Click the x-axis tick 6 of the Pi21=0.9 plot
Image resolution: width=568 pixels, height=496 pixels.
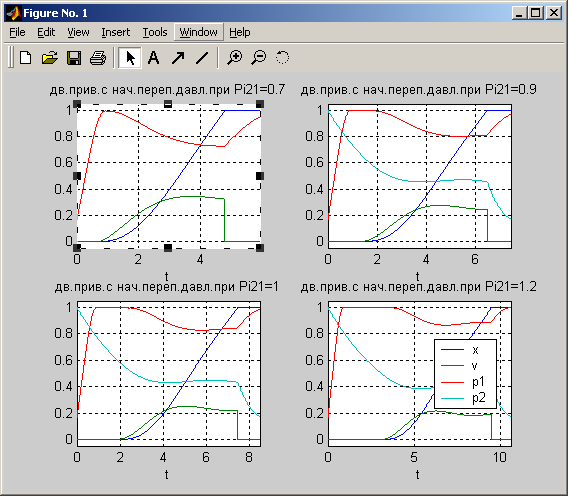[475, 259]
